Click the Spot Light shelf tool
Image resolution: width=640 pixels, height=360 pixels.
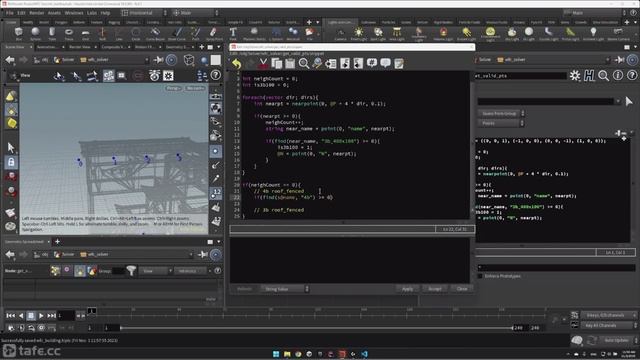(378, 33)
